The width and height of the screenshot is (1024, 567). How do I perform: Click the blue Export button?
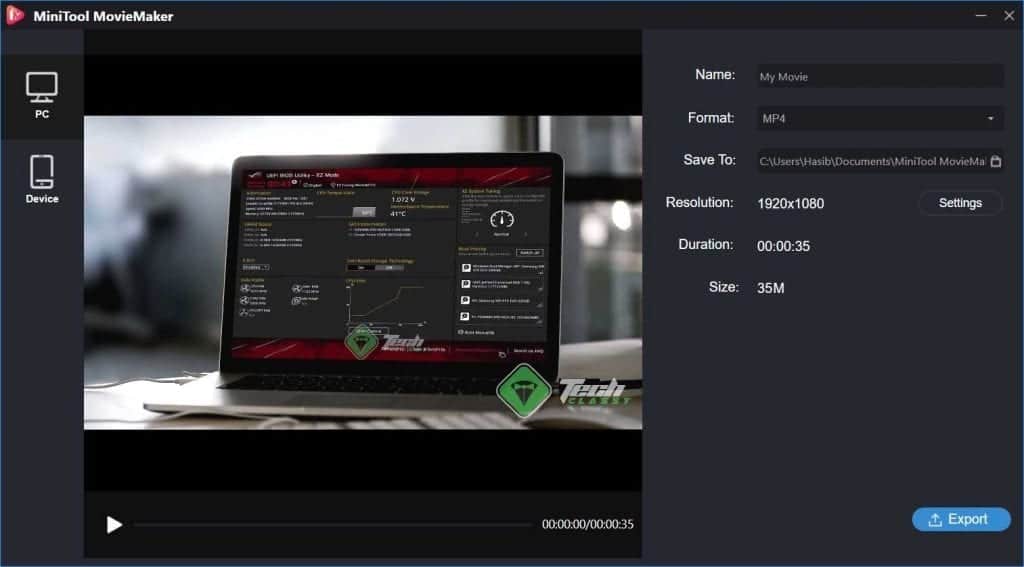point(961,519)
